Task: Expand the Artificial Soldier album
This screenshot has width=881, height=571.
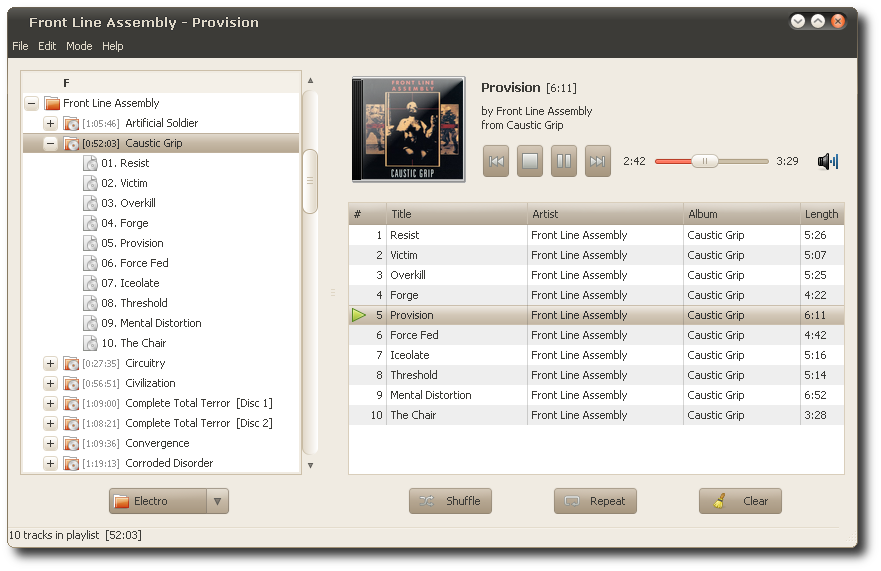Action: coord(51,123)
